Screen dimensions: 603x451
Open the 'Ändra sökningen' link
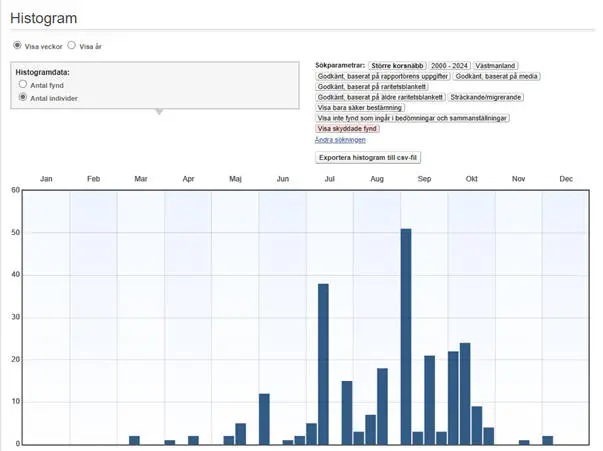click(x=341, y=140)
